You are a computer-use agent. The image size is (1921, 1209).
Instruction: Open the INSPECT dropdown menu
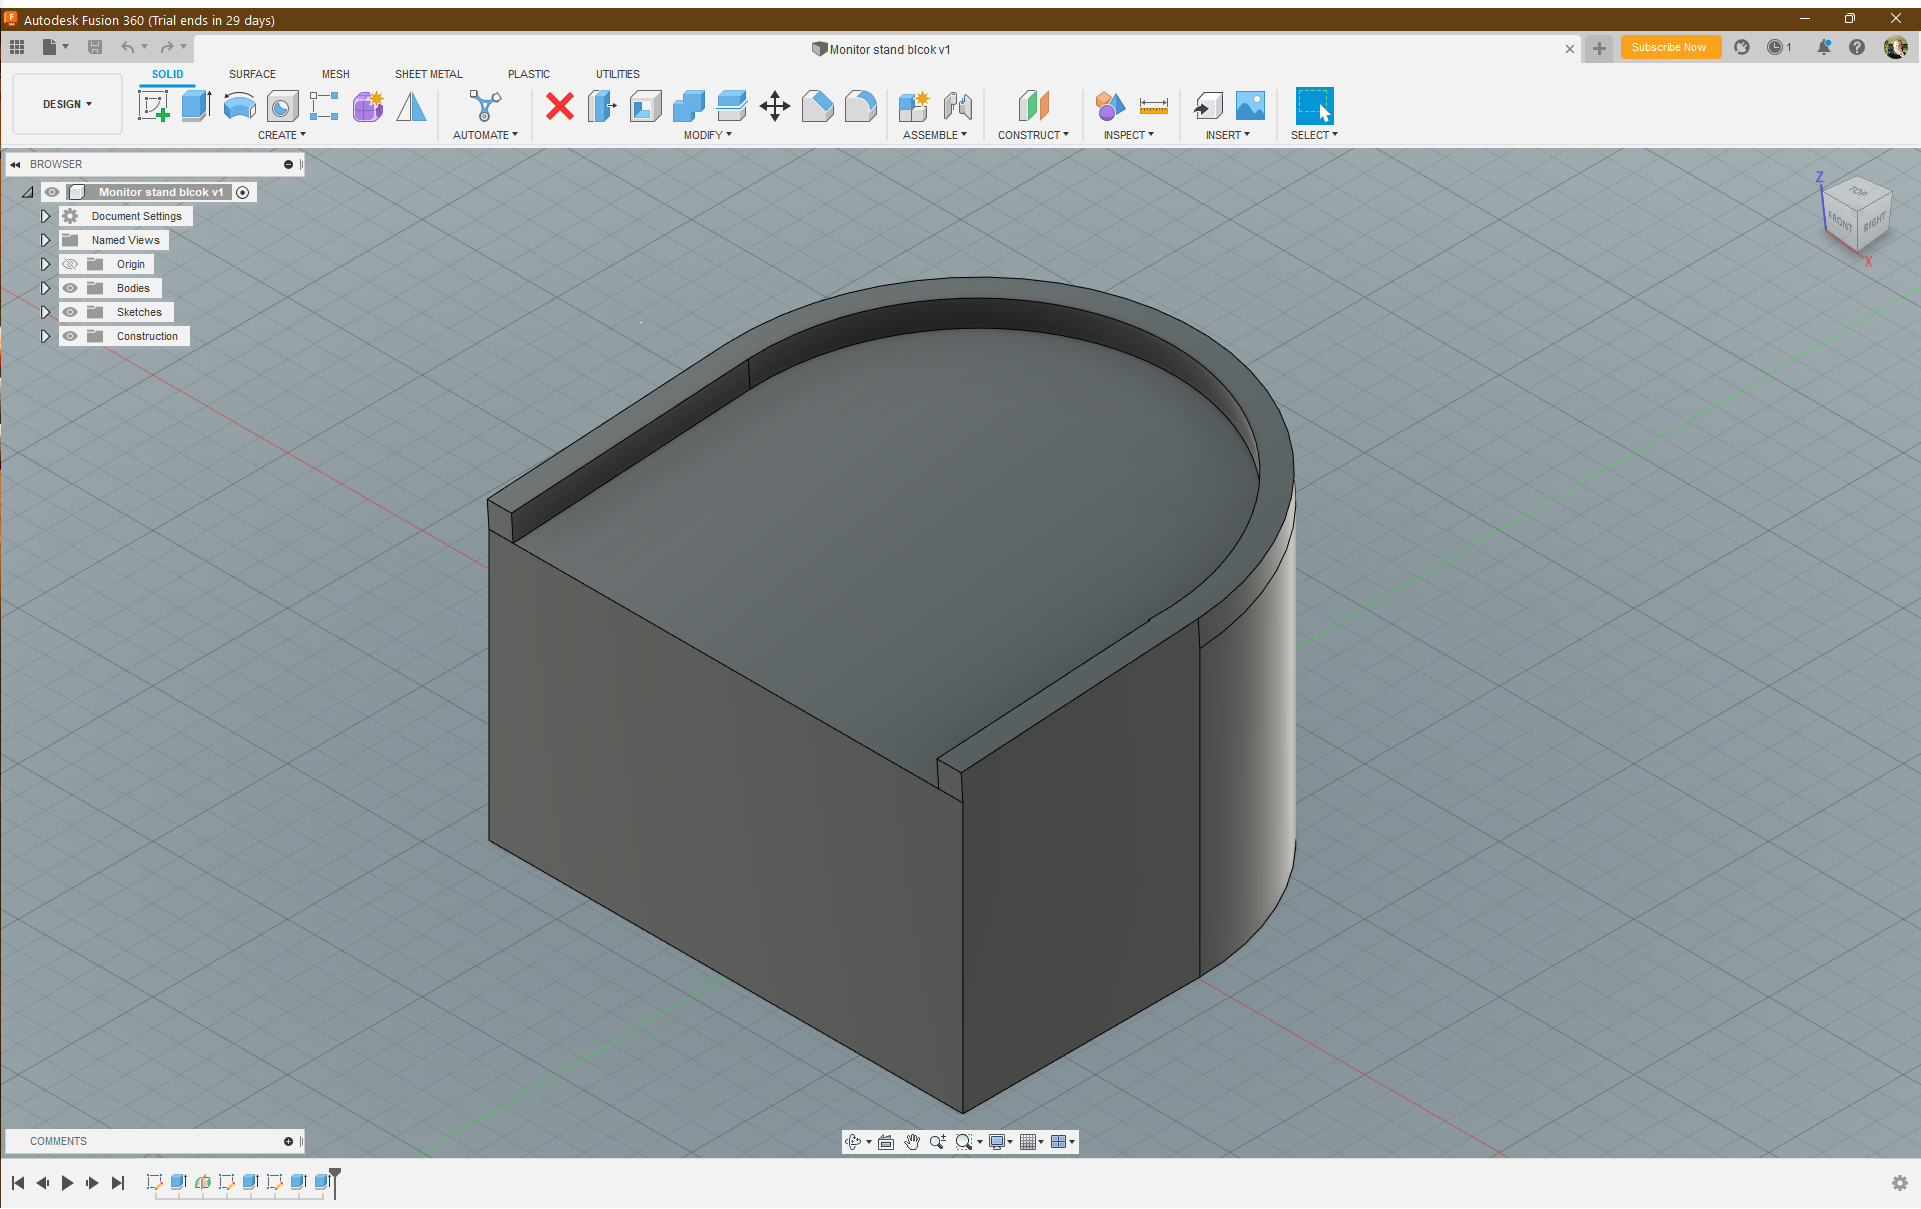1129,135
